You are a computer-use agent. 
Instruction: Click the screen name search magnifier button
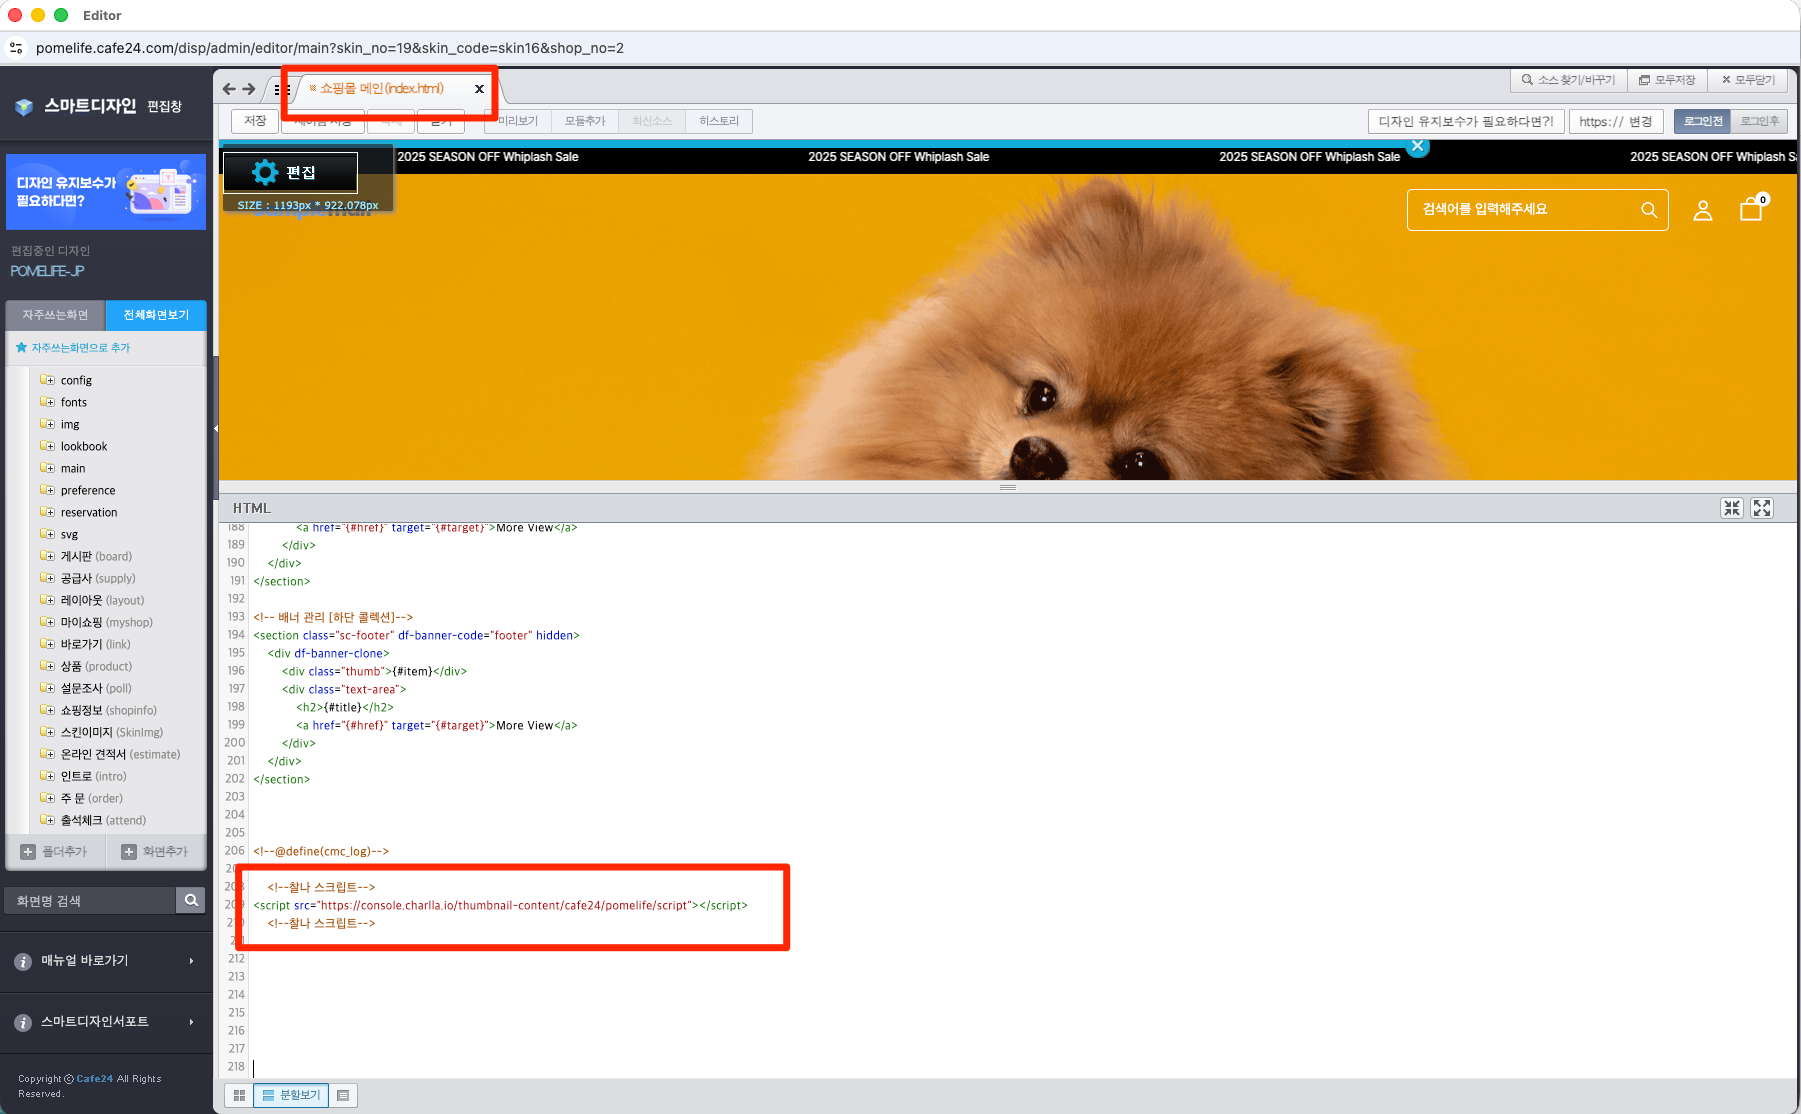click(191, 900)
